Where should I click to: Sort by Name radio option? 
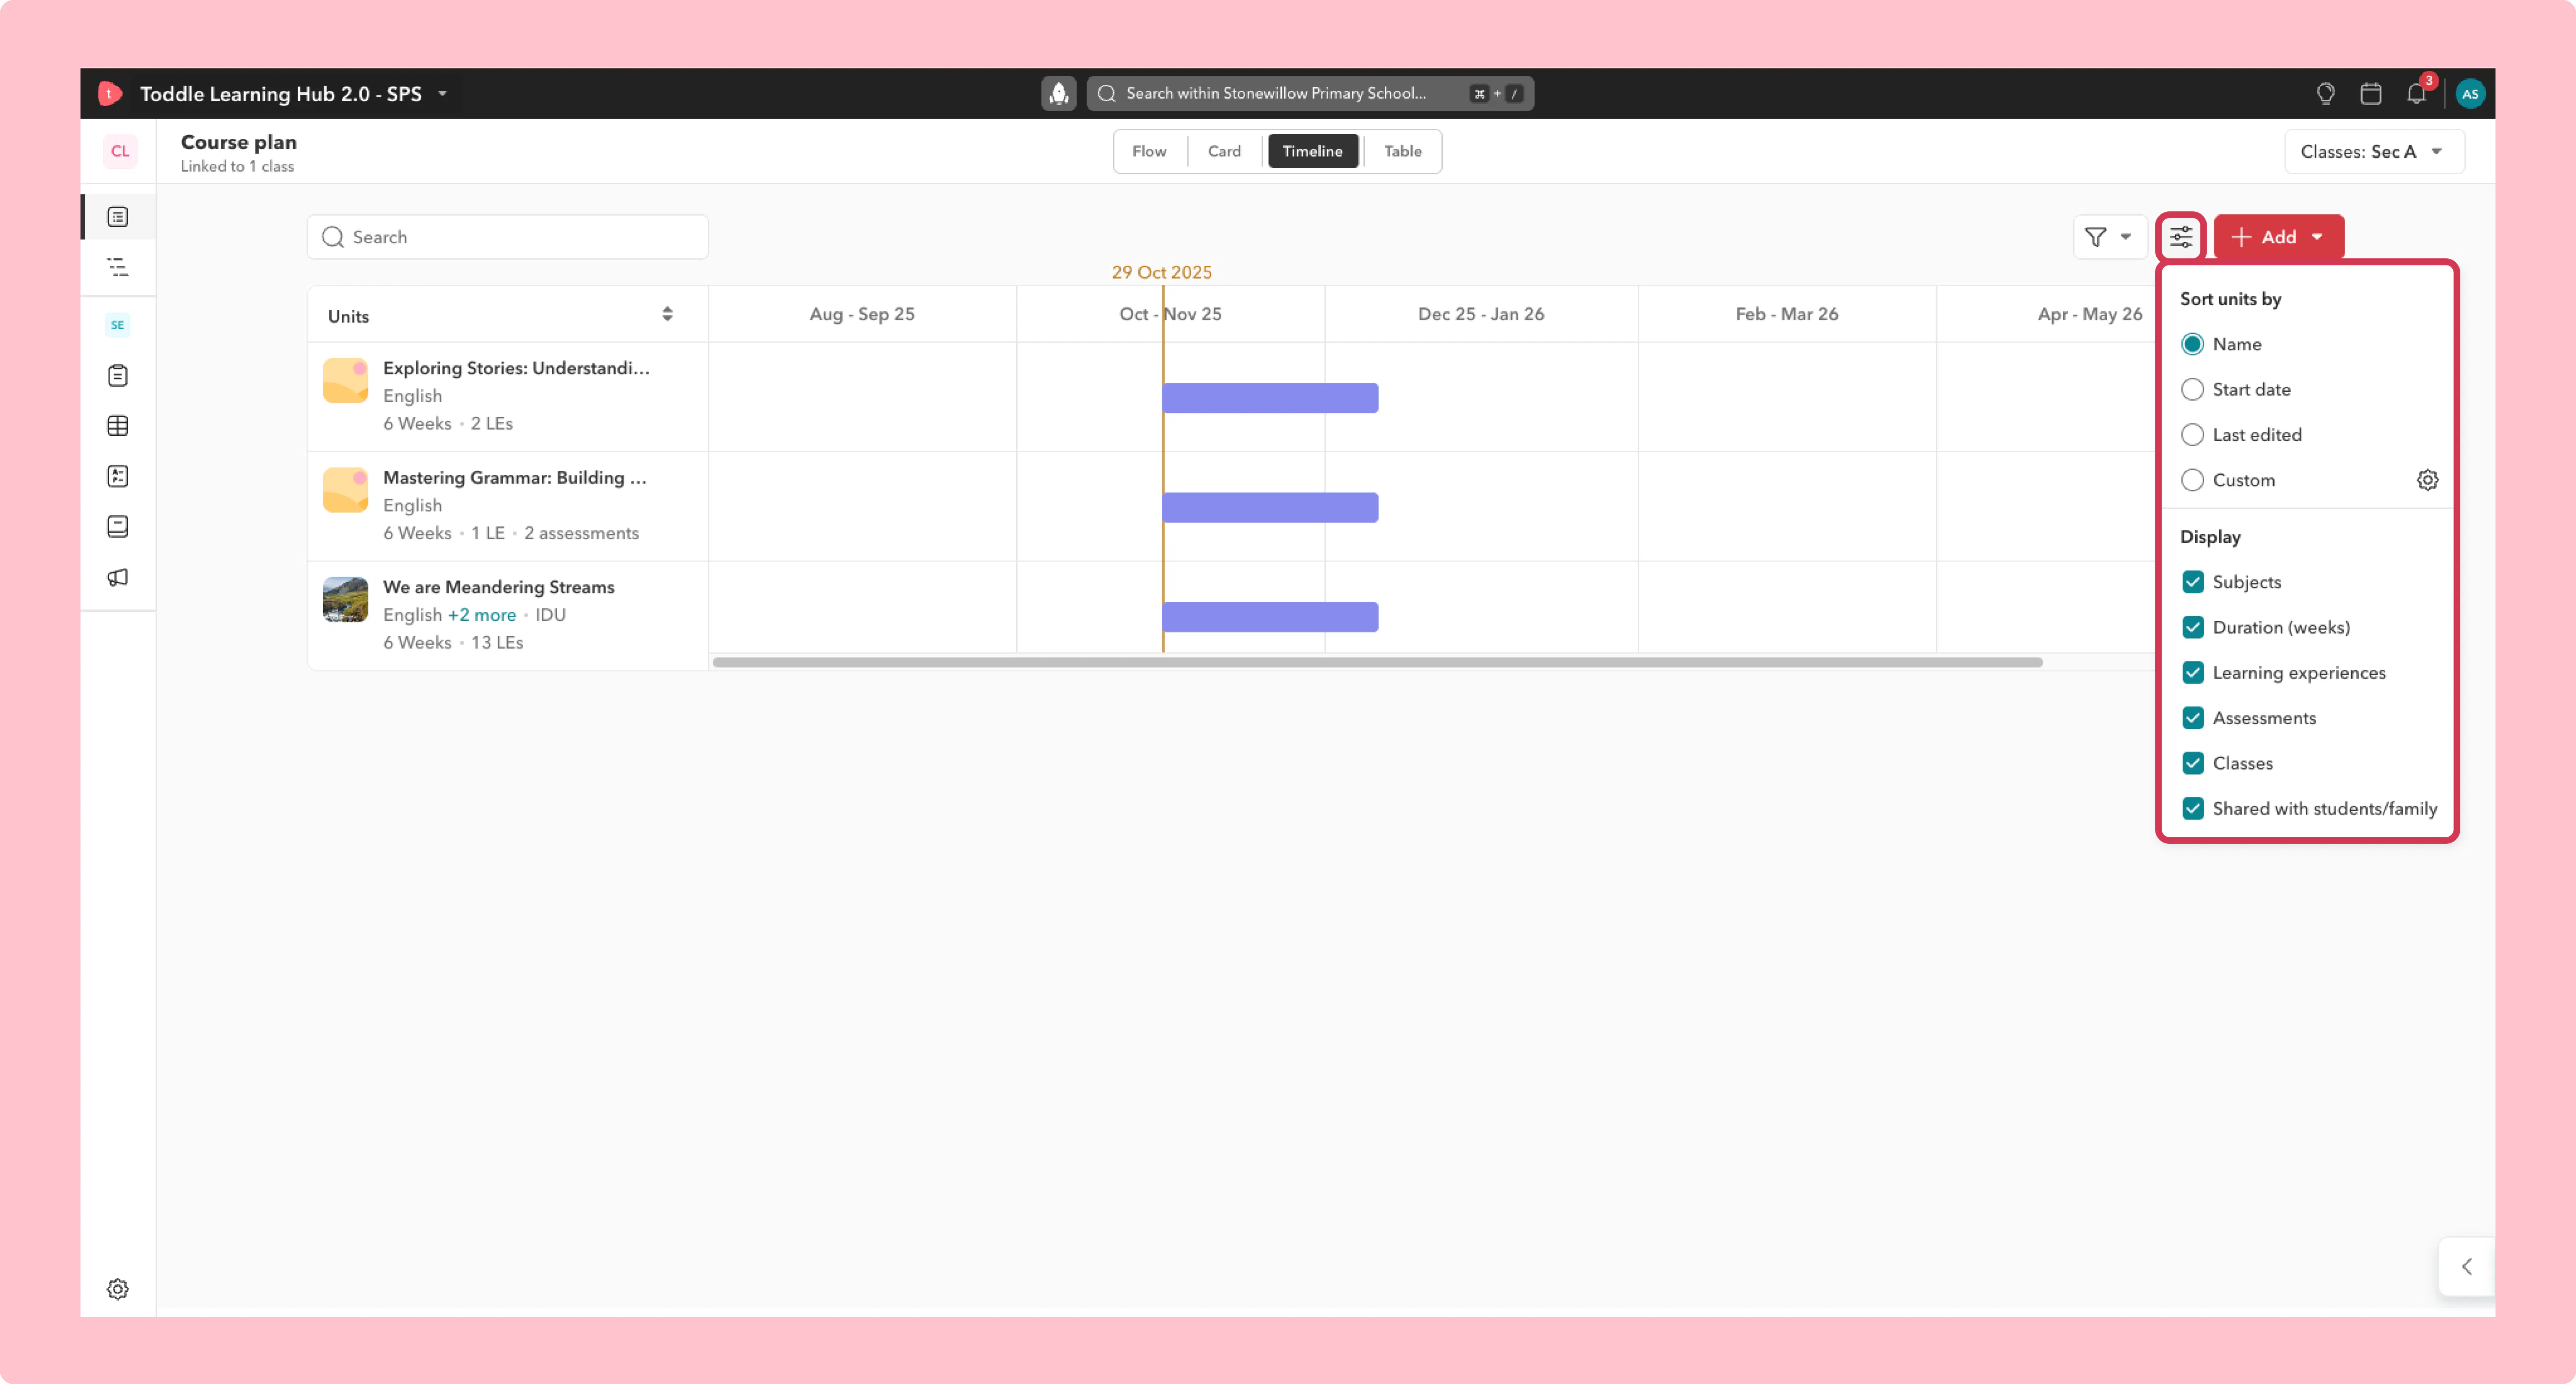tap(2192, 344)
